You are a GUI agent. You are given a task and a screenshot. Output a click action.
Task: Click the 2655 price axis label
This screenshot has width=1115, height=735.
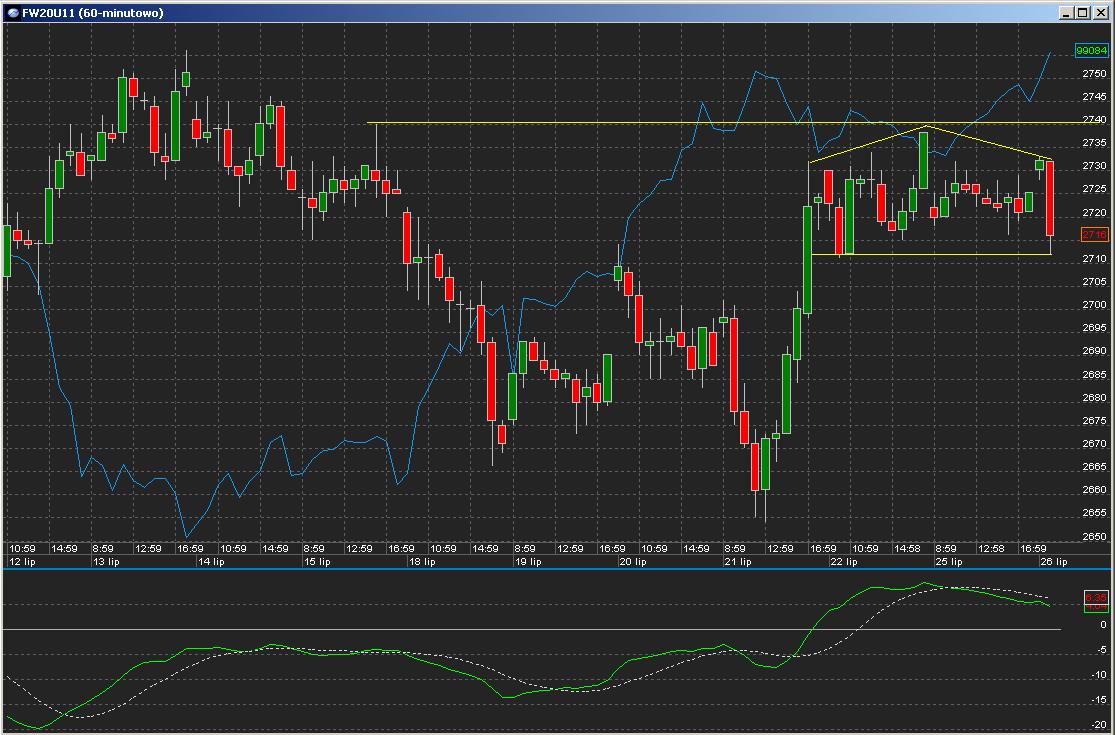pos(1094,513)
